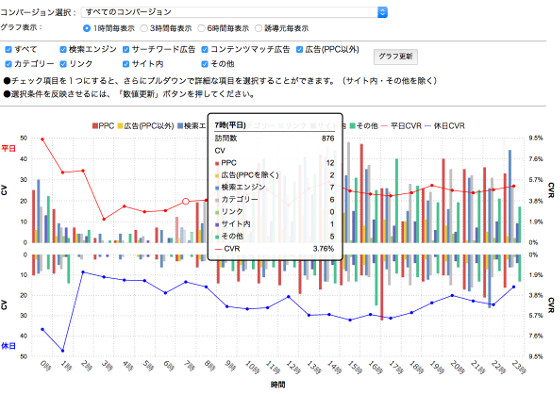The image size is (560, 394).
Task: Click the 休日CVR legend entry
Action: point(445,126)
